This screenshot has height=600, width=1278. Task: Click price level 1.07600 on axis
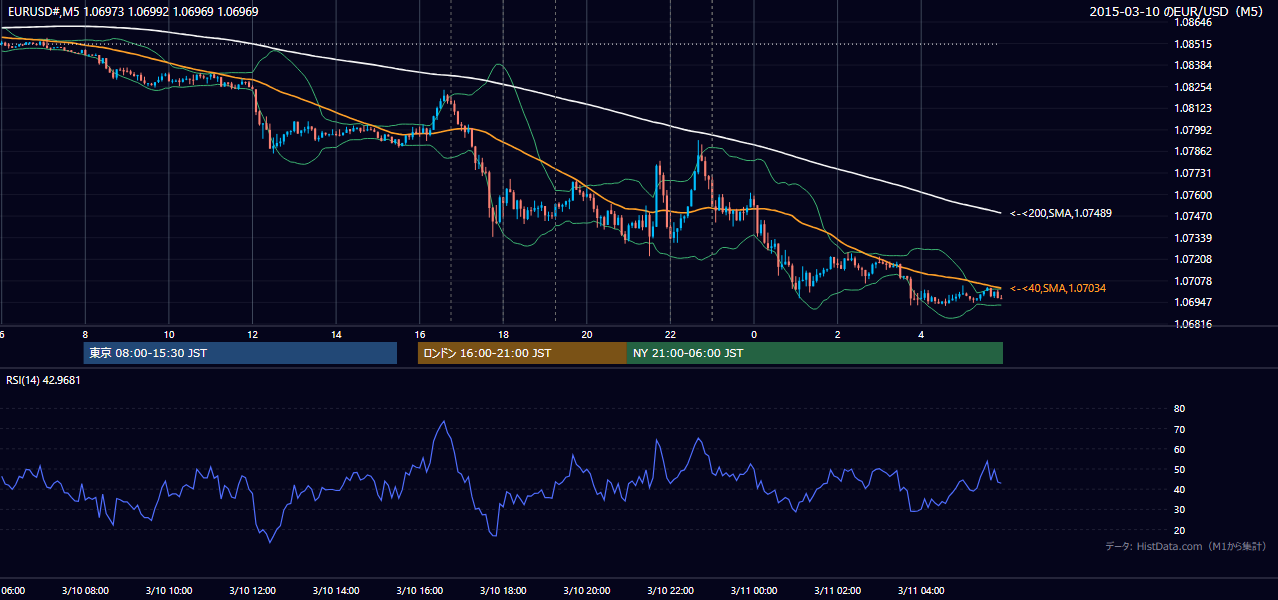click(x=1194, y=195)
